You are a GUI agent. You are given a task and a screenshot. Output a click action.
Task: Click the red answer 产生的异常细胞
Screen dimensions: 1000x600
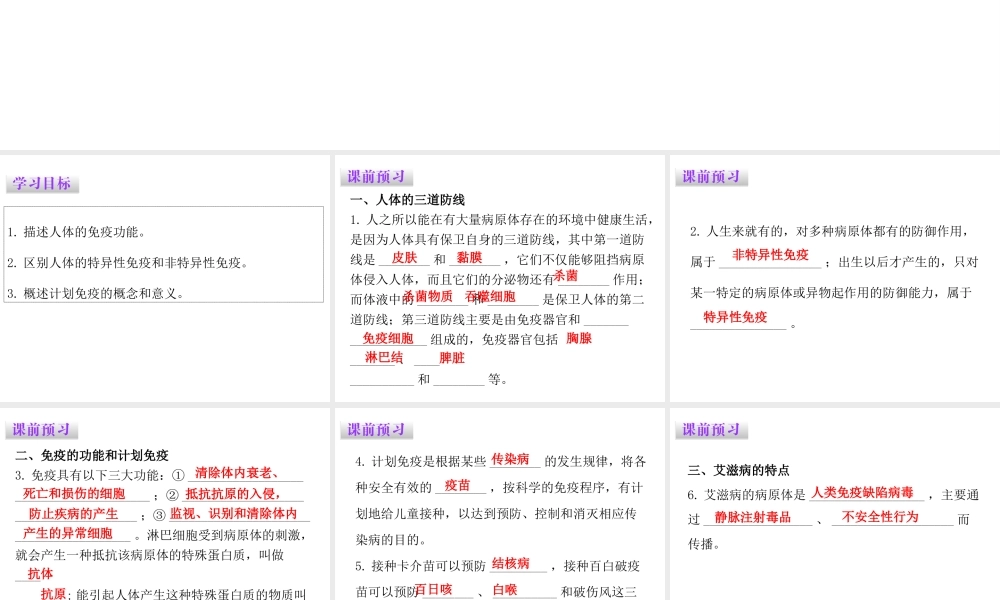tap(68, 534)
